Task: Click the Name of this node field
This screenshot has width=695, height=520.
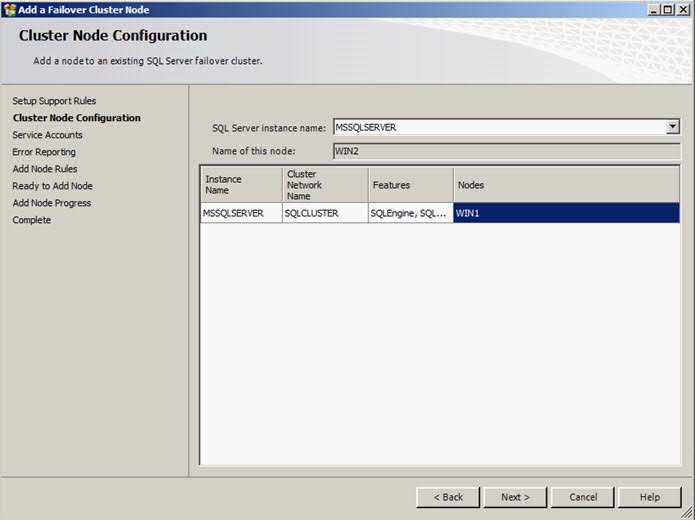Action: pyautogui.click(x=507, y=151)
